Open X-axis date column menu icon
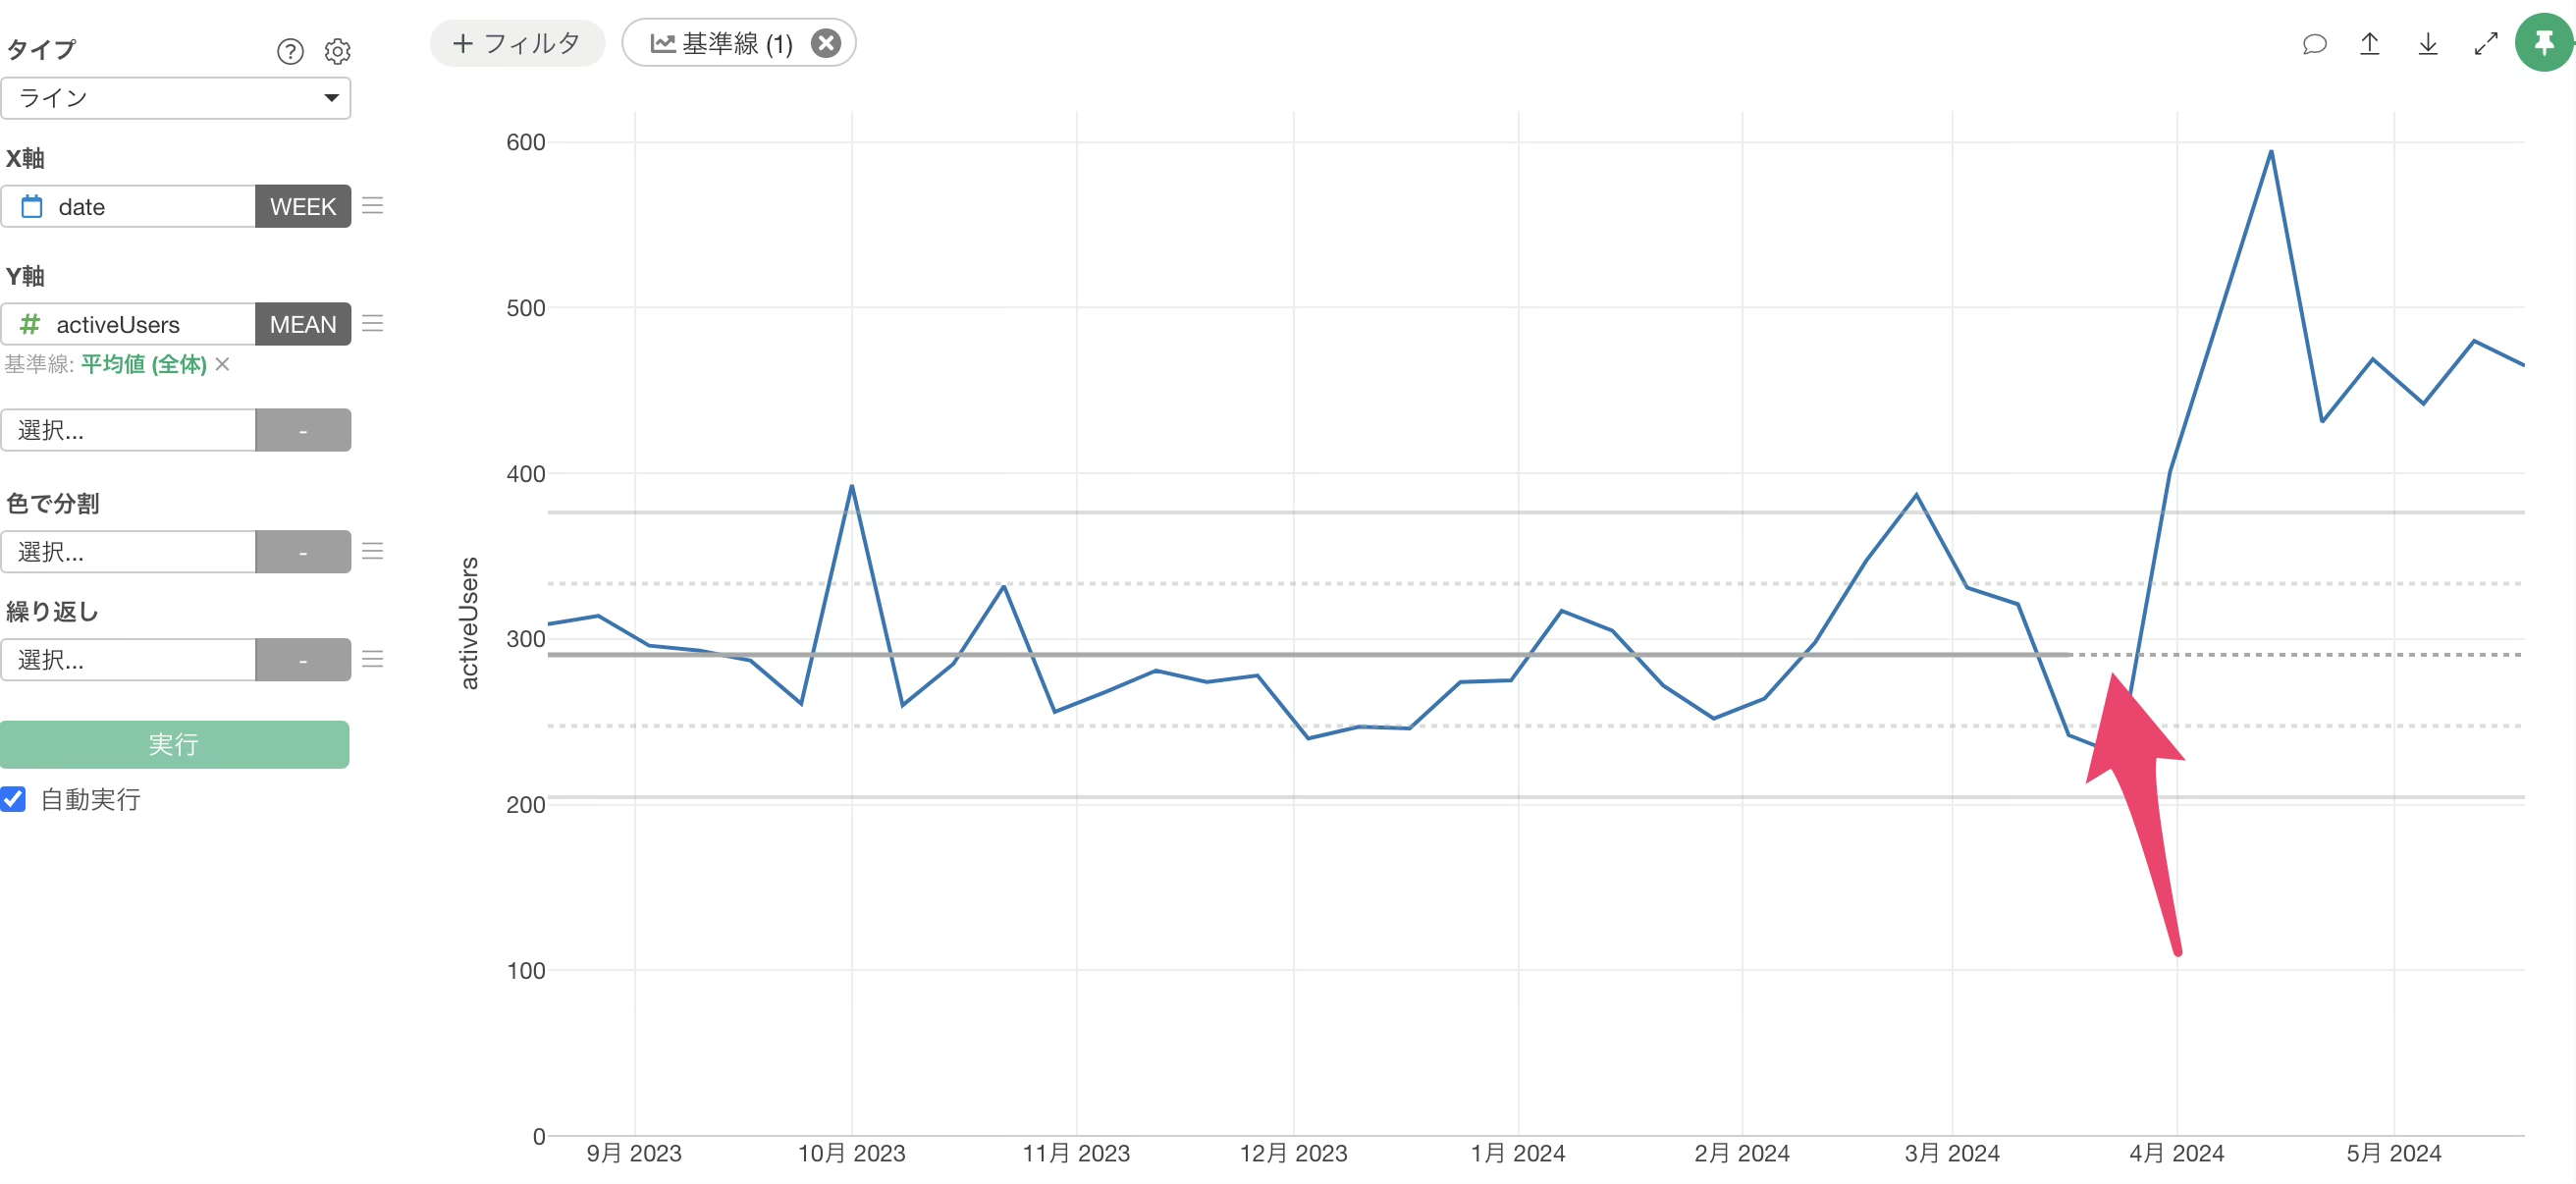 click(x=373, y=206)
